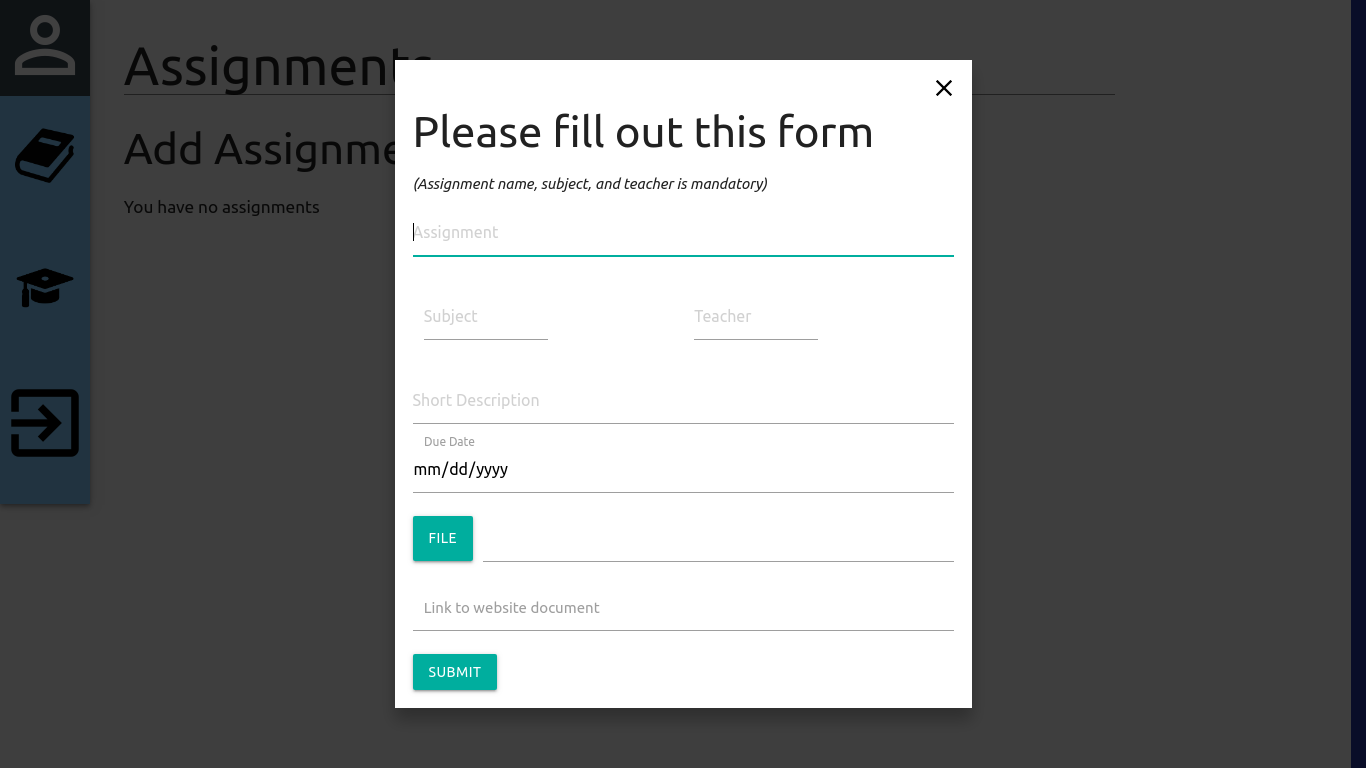Click into the Teacher field
Screen dimensions: 1366x768
pos(756,317)
